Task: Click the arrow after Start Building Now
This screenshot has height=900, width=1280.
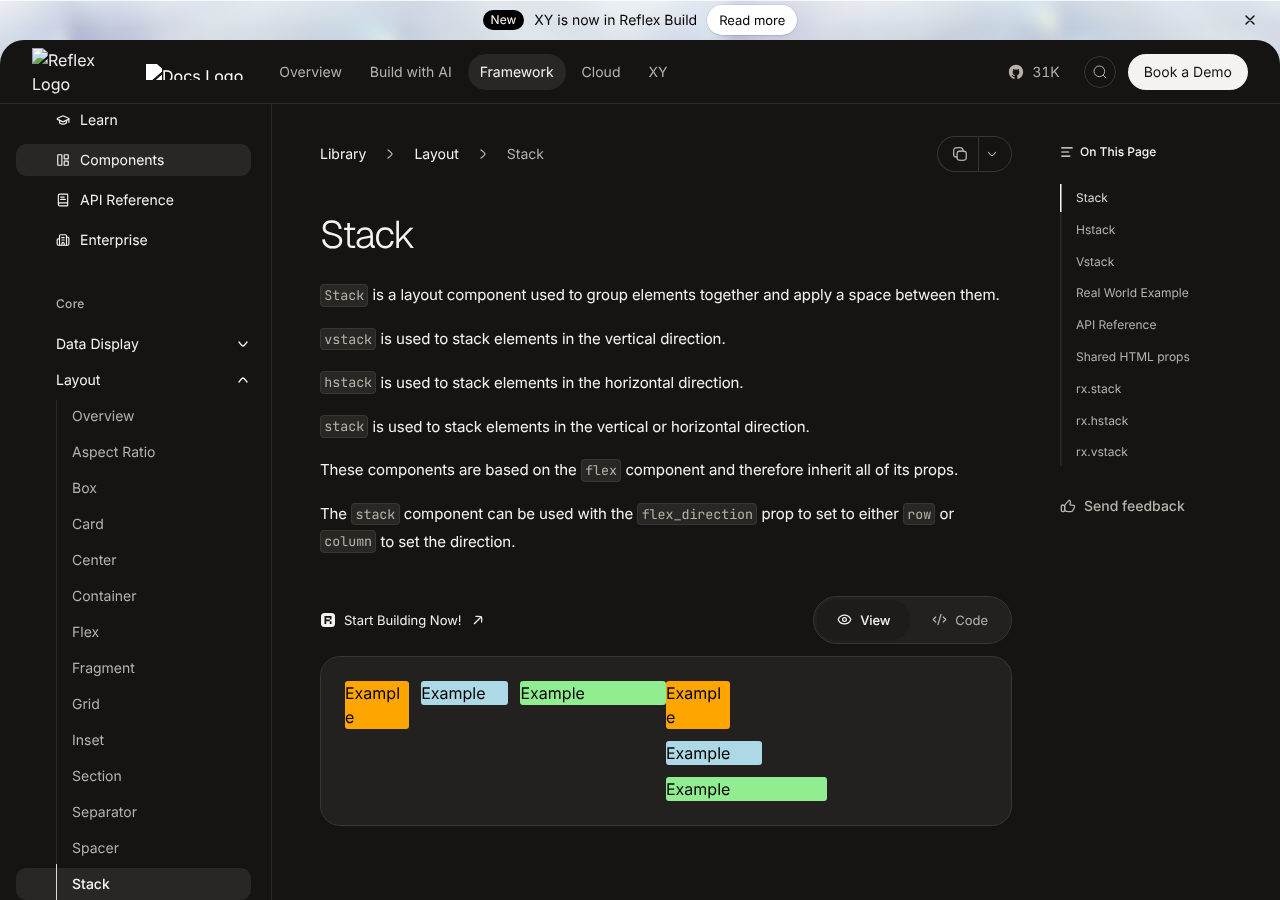Action: (478, 620)
